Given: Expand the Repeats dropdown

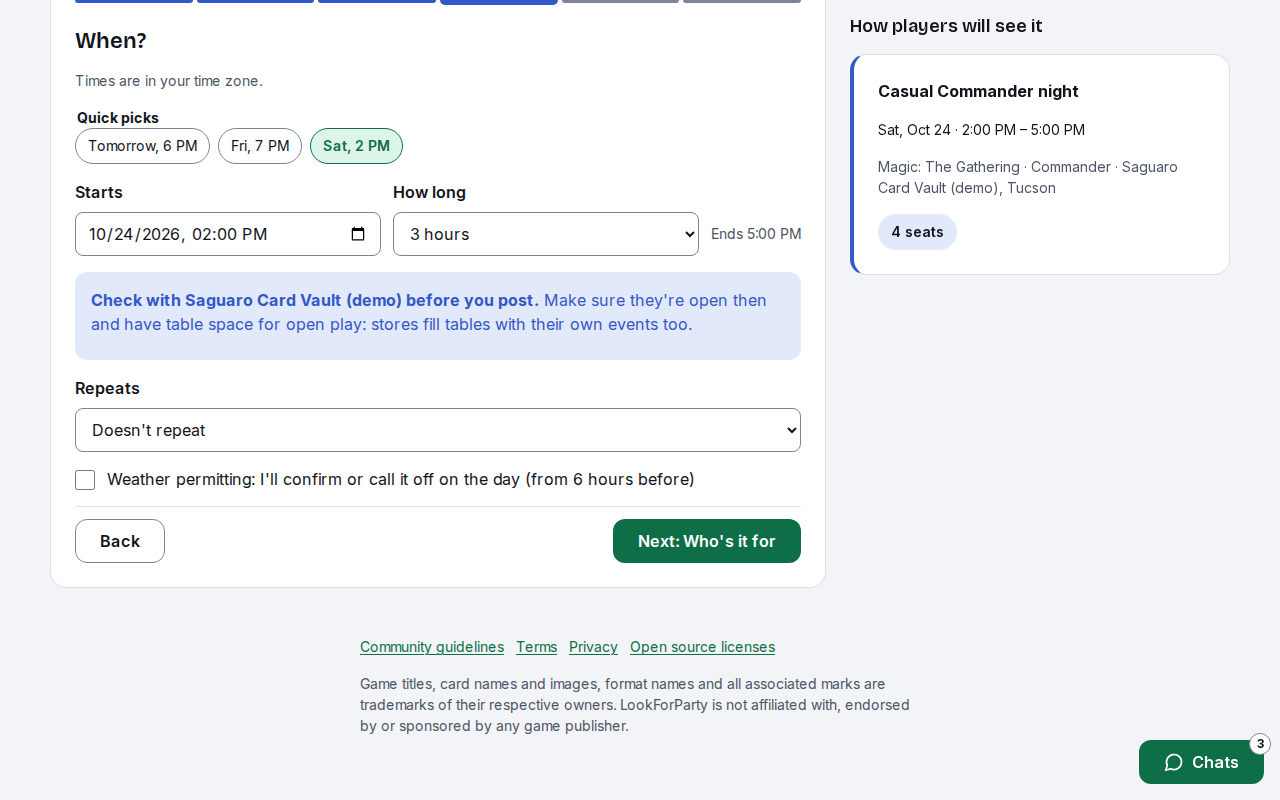Looking at the screenshot, I should click(x=438, y=430).
